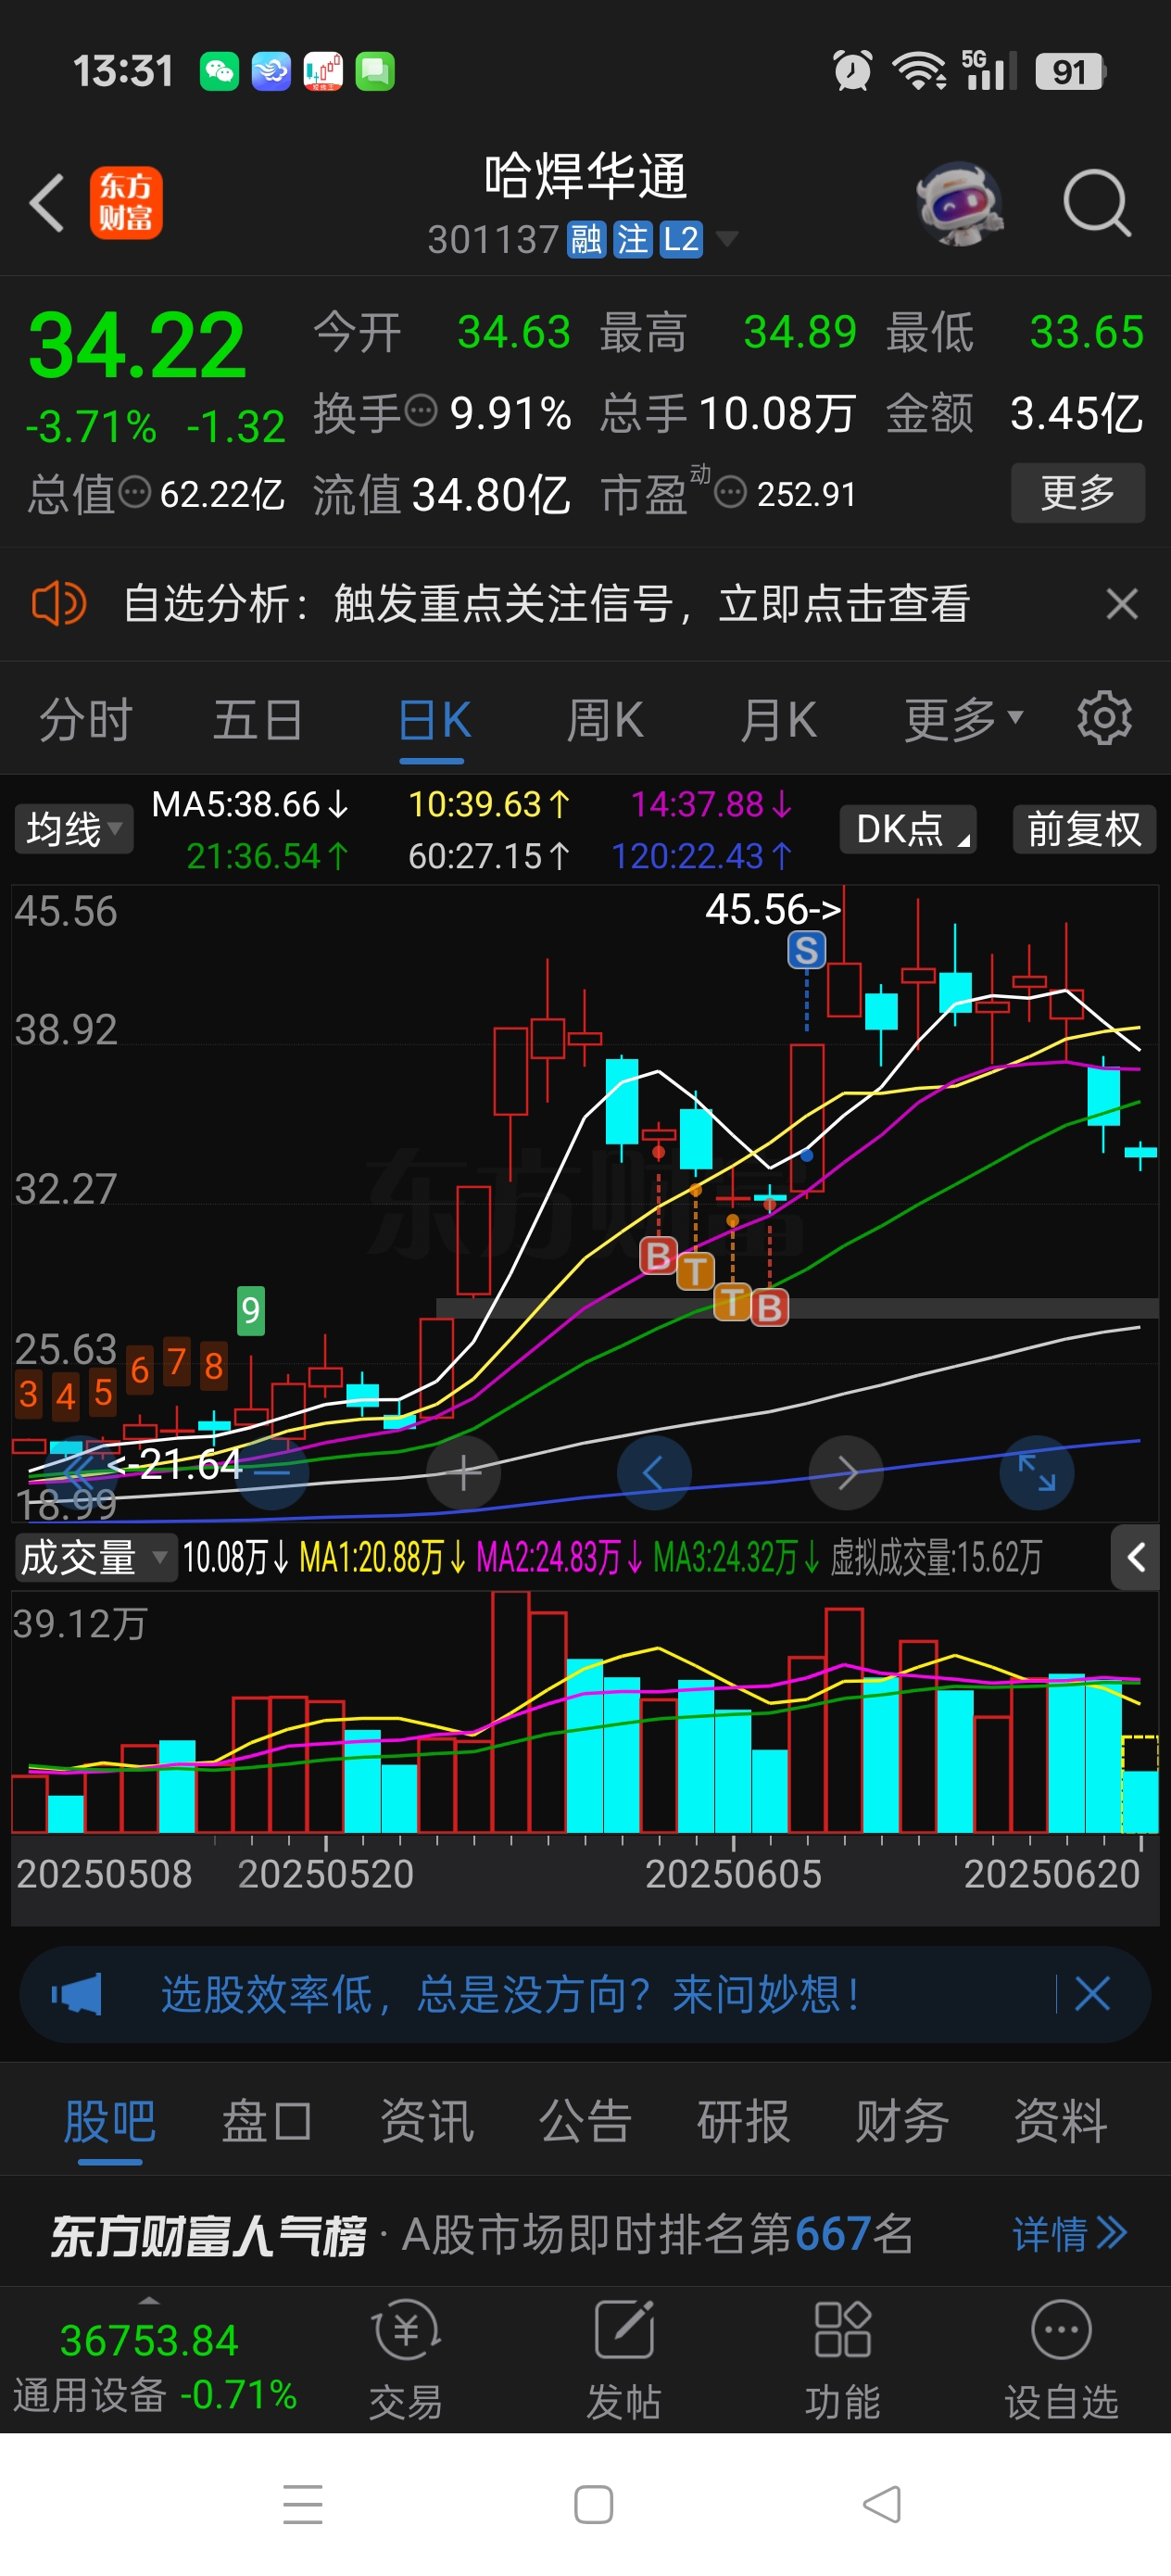Tap the 注 notice tag
Screen dimensions: 1171x2576
pos(632,240)
